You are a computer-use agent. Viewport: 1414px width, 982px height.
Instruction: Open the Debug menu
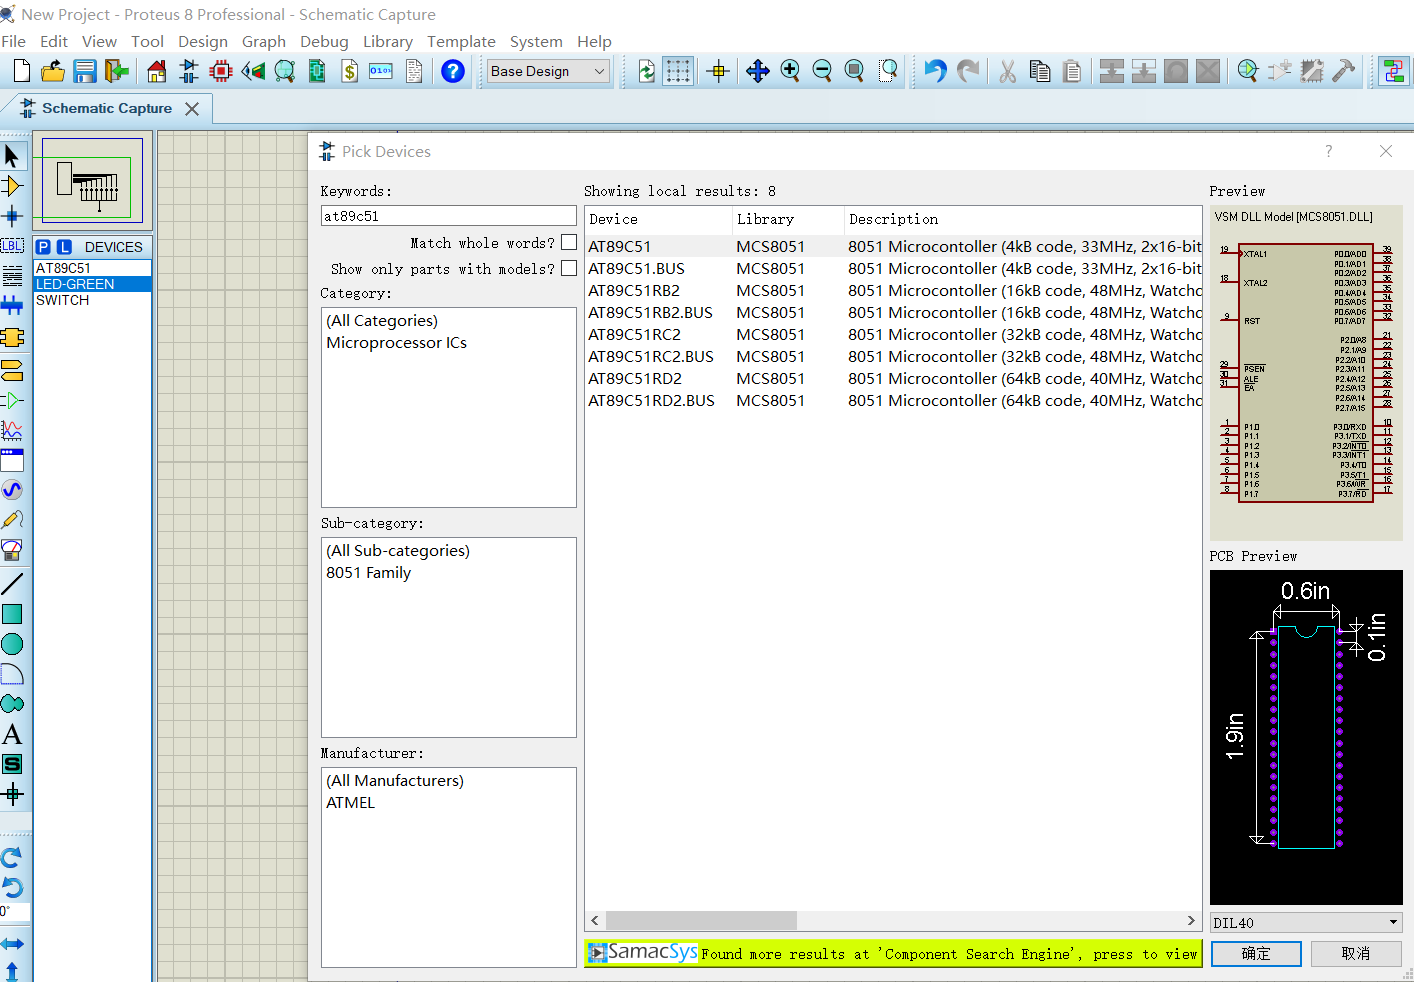[x=324, y=41]
